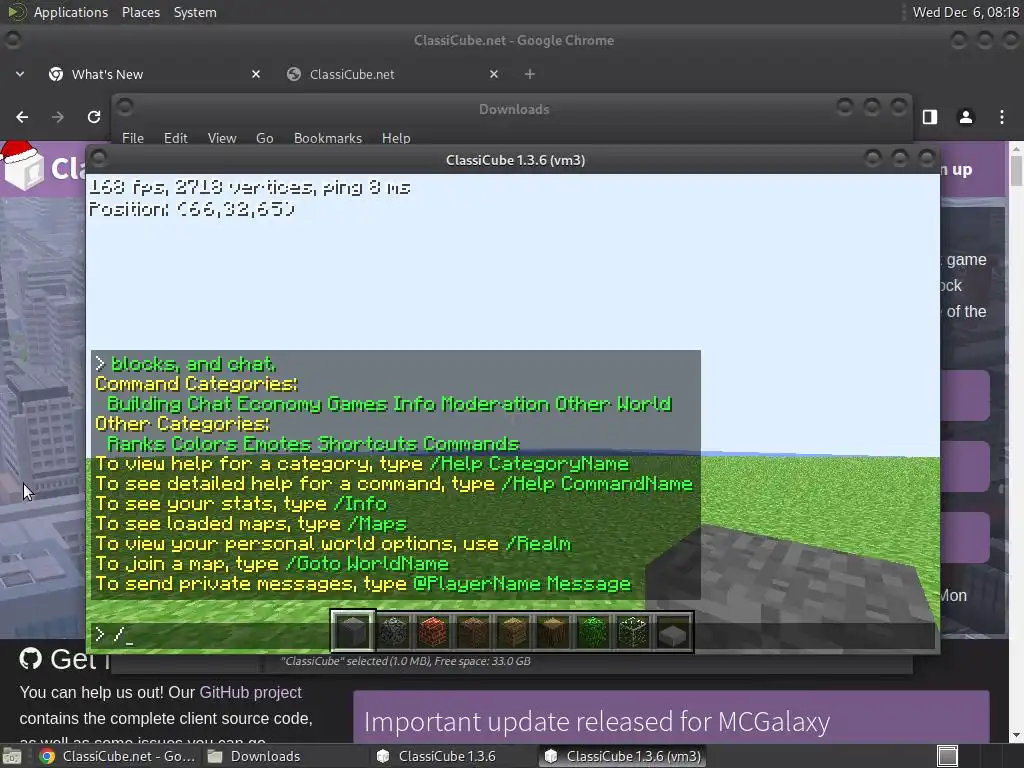Viewport: 1024px width, 768px height.
Task: Click the Position coordinates text in game
Action: (192, 209)
